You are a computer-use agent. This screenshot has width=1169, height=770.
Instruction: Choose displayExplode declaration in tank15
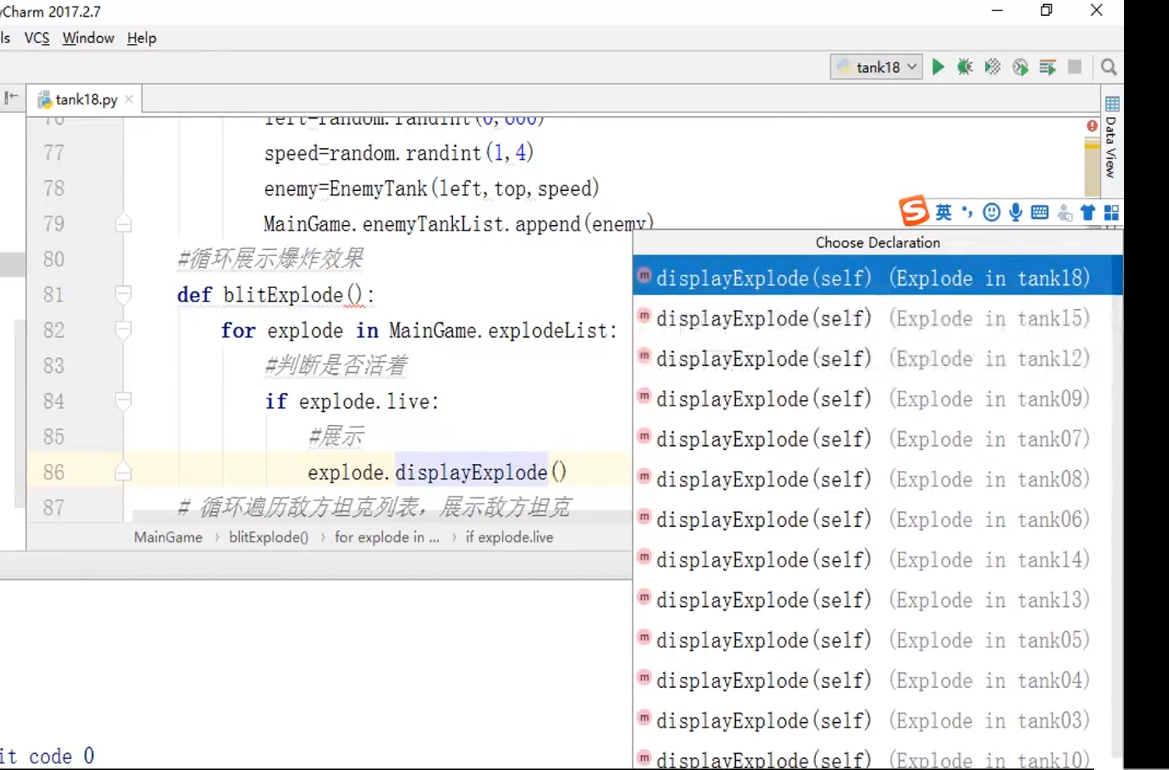[x=877, y=318]
